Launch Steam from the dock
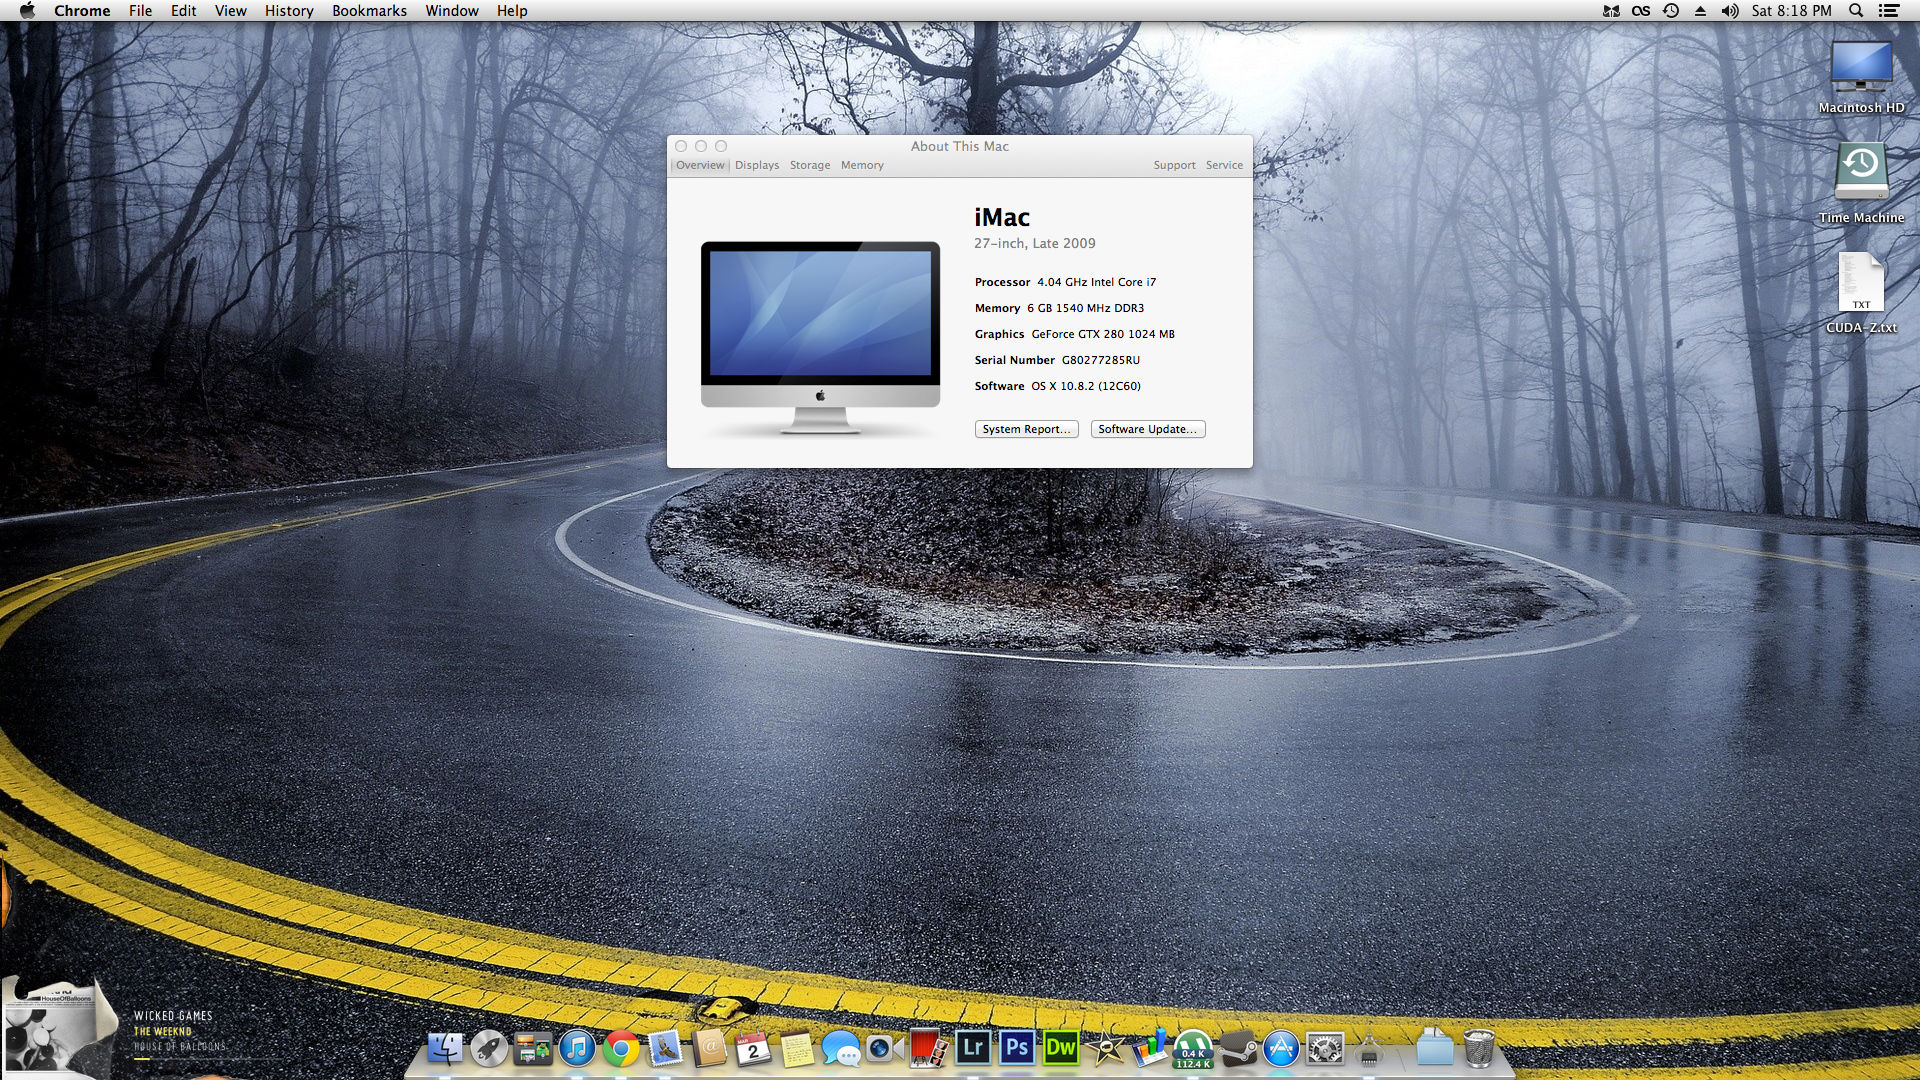The image size is (1920, 1080). (x=1237, y=1048)
